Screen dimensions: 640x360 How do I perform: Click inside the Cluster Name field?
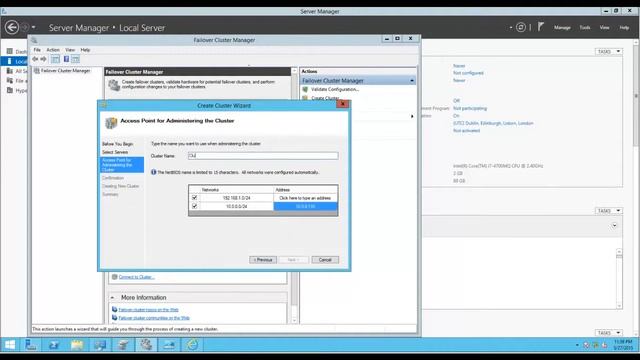[x=263, y=156]
